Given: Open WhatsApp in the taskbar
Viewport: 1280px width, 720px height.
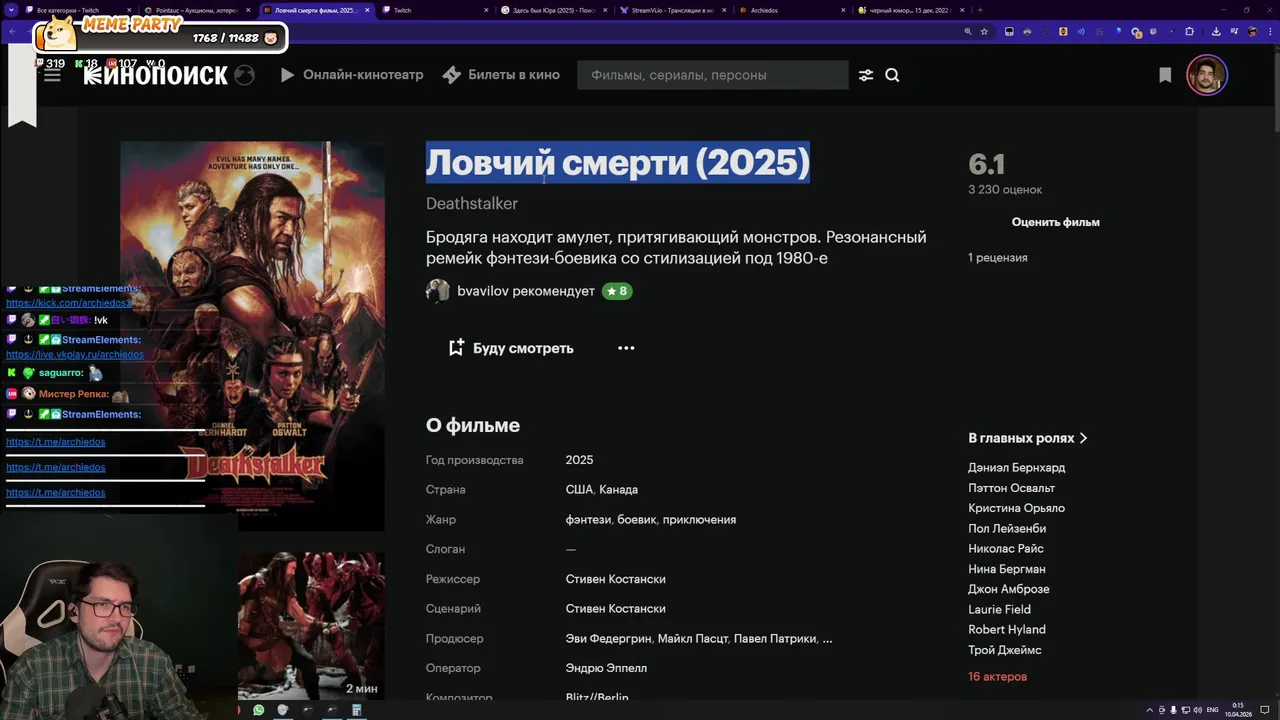Looking at the screenshot, I should (x=259, y=710).
